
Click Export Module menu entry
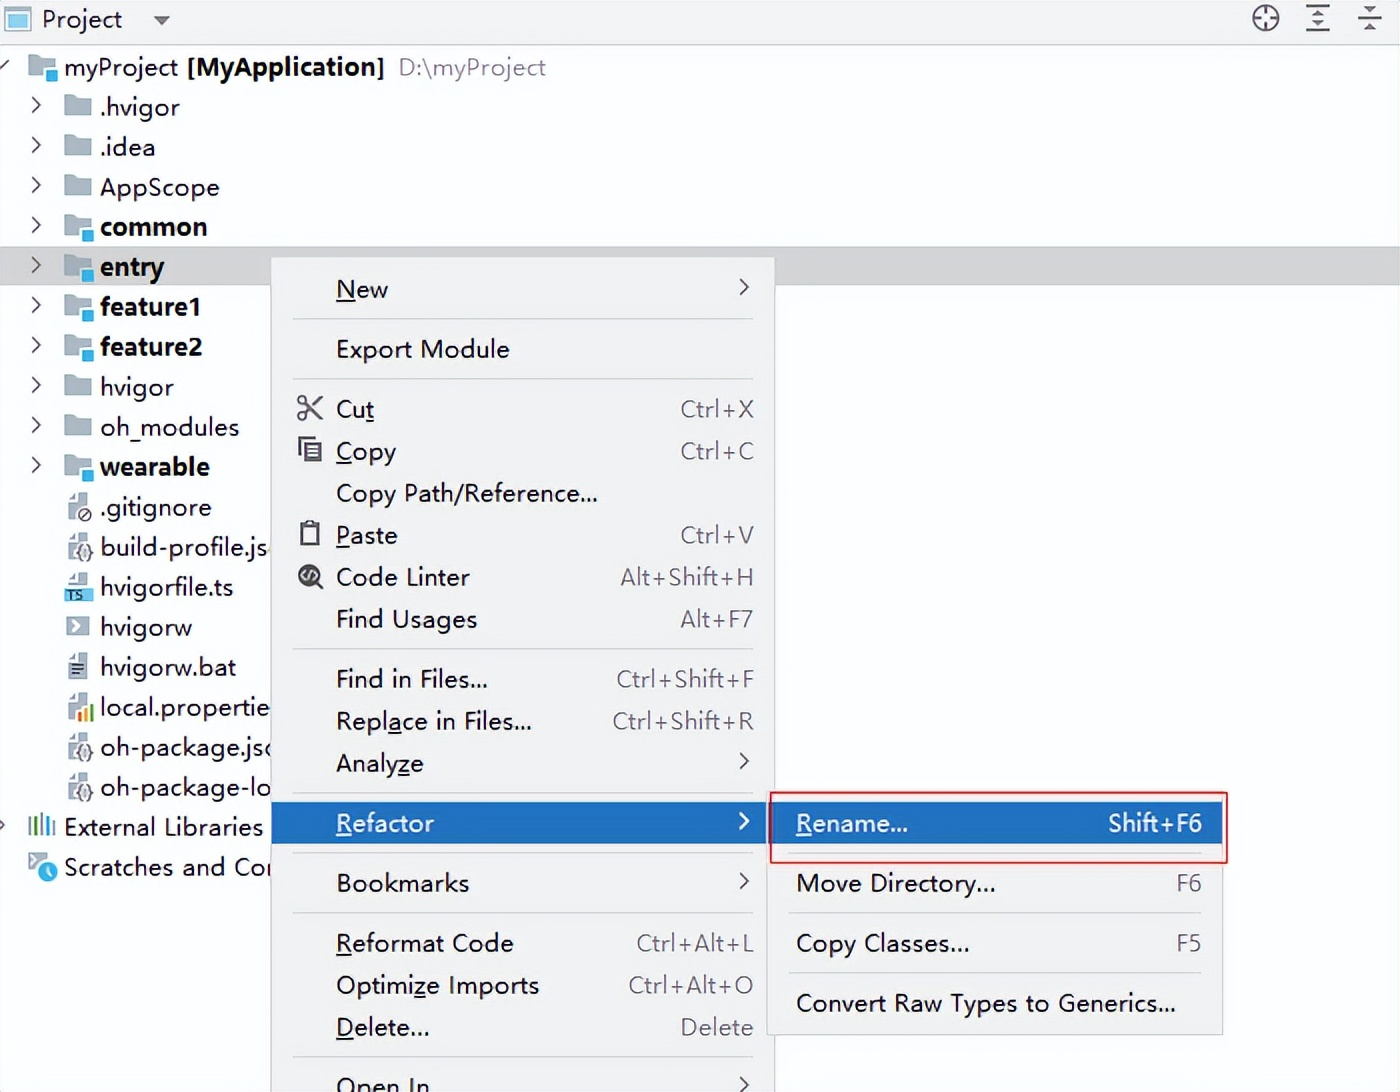[x=422, y=349]
